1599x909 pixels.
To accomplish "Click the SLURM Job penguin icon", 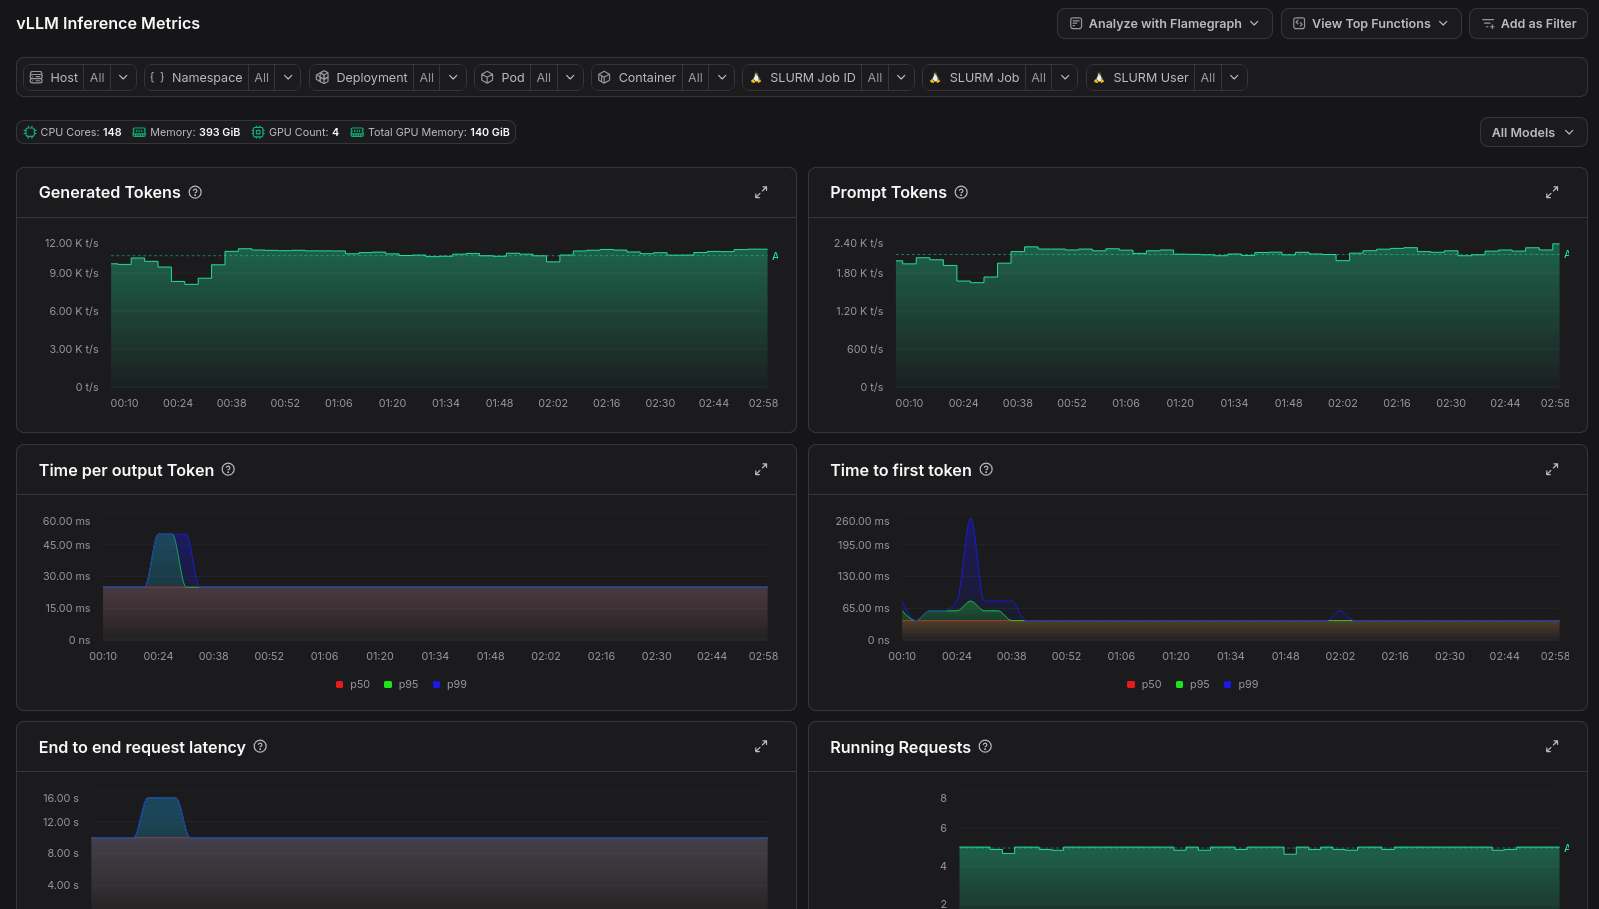I will [x=935, y=77].
